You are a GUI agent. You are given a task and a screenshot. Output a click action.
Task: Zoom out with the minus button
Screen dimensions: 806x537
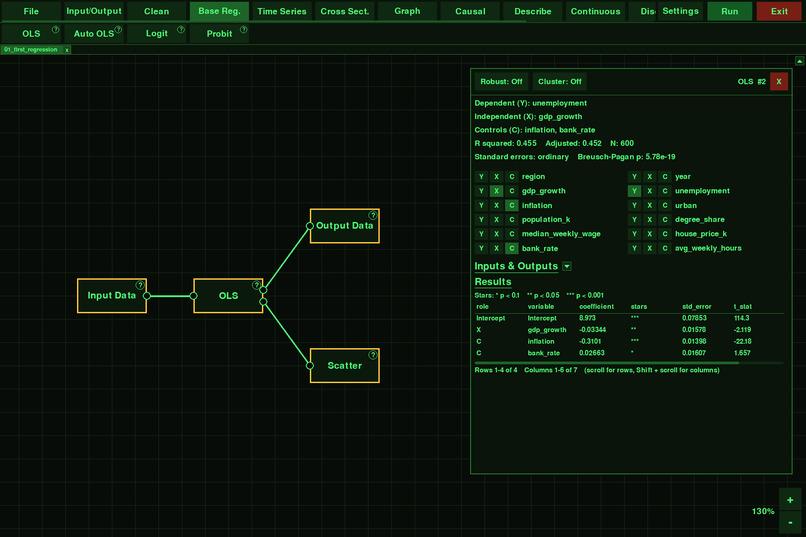790,523
